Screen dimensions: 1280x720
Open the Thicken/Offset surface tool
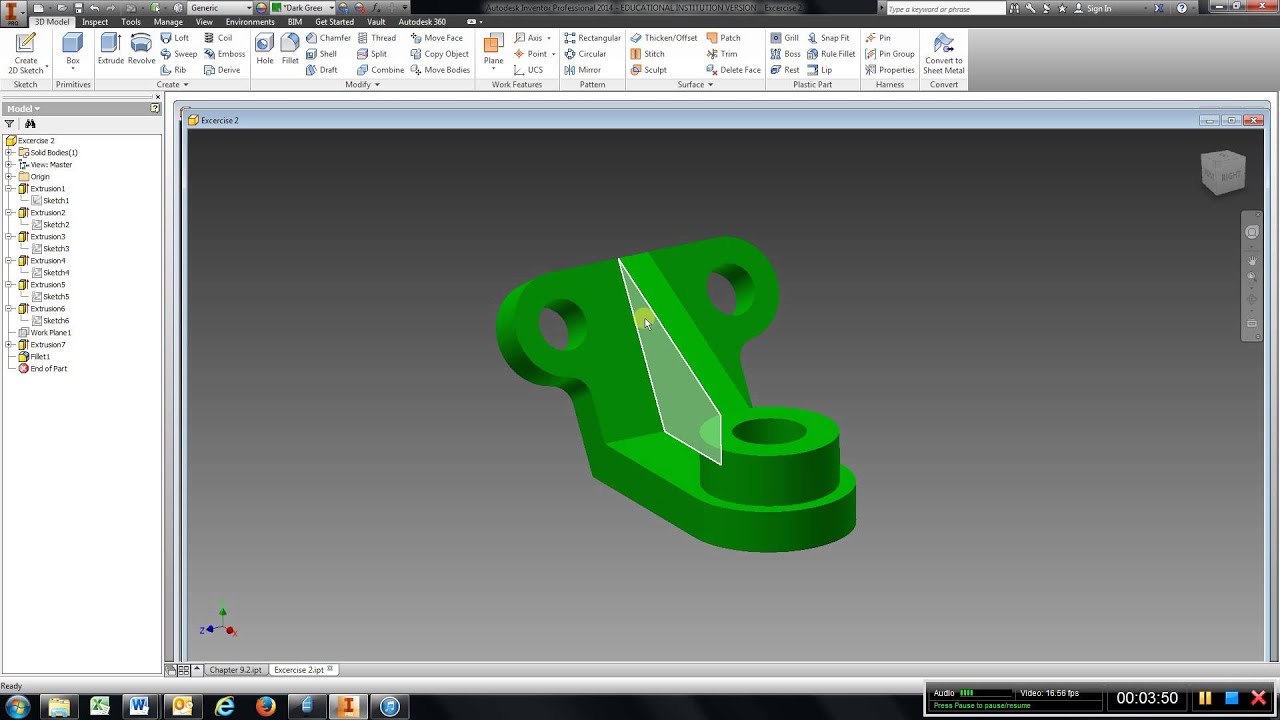(663, 38)
